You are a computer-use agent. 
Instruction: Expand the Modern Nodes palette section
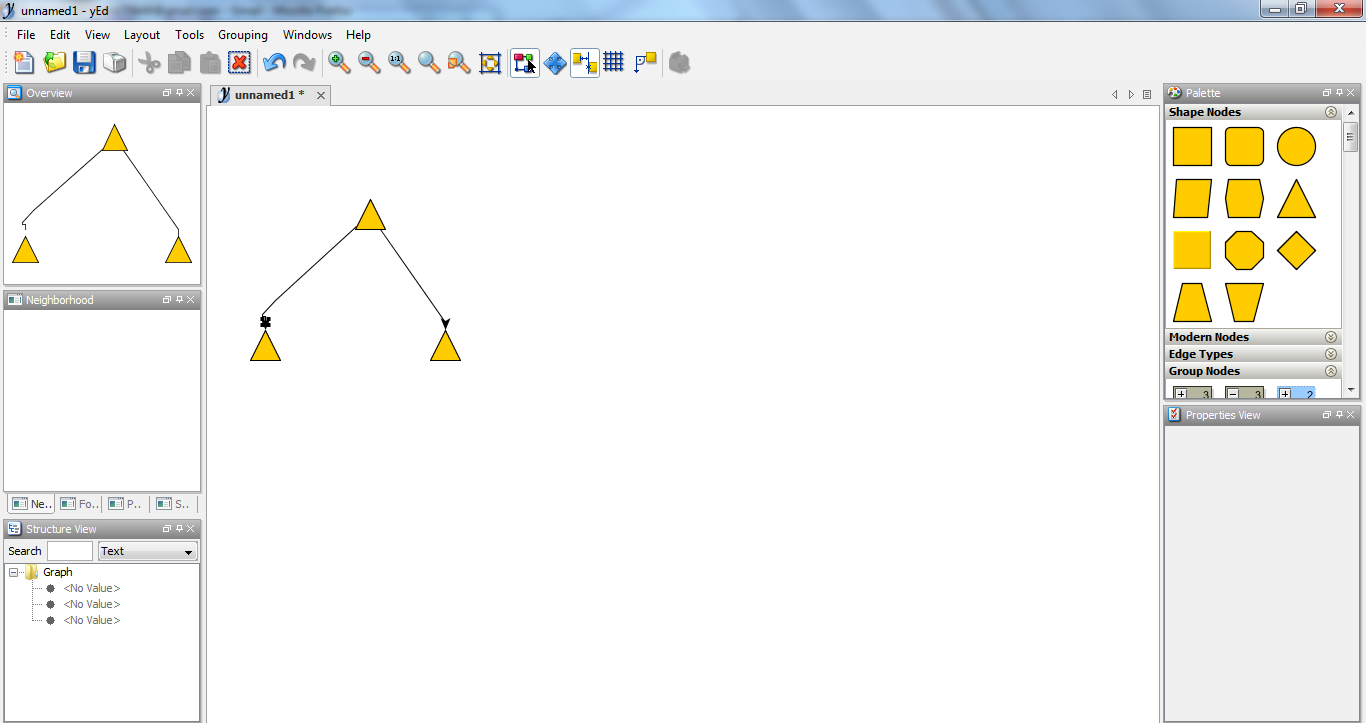click(x=1331, y=337)
